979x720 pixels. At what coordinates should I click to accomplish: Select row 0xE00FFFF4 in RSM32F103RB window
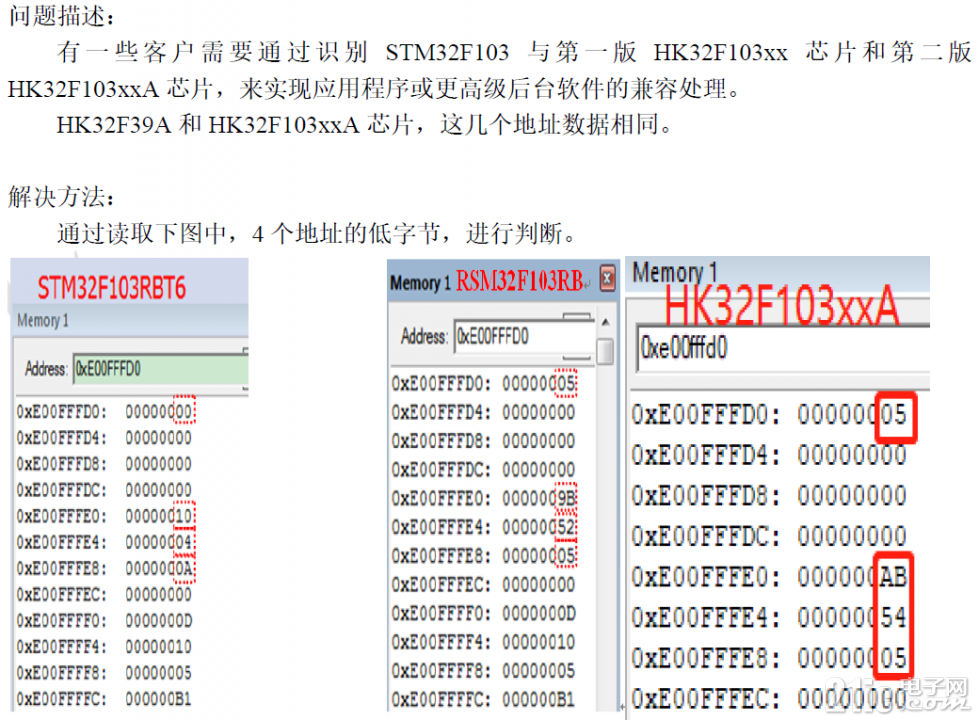pos(484,642)
